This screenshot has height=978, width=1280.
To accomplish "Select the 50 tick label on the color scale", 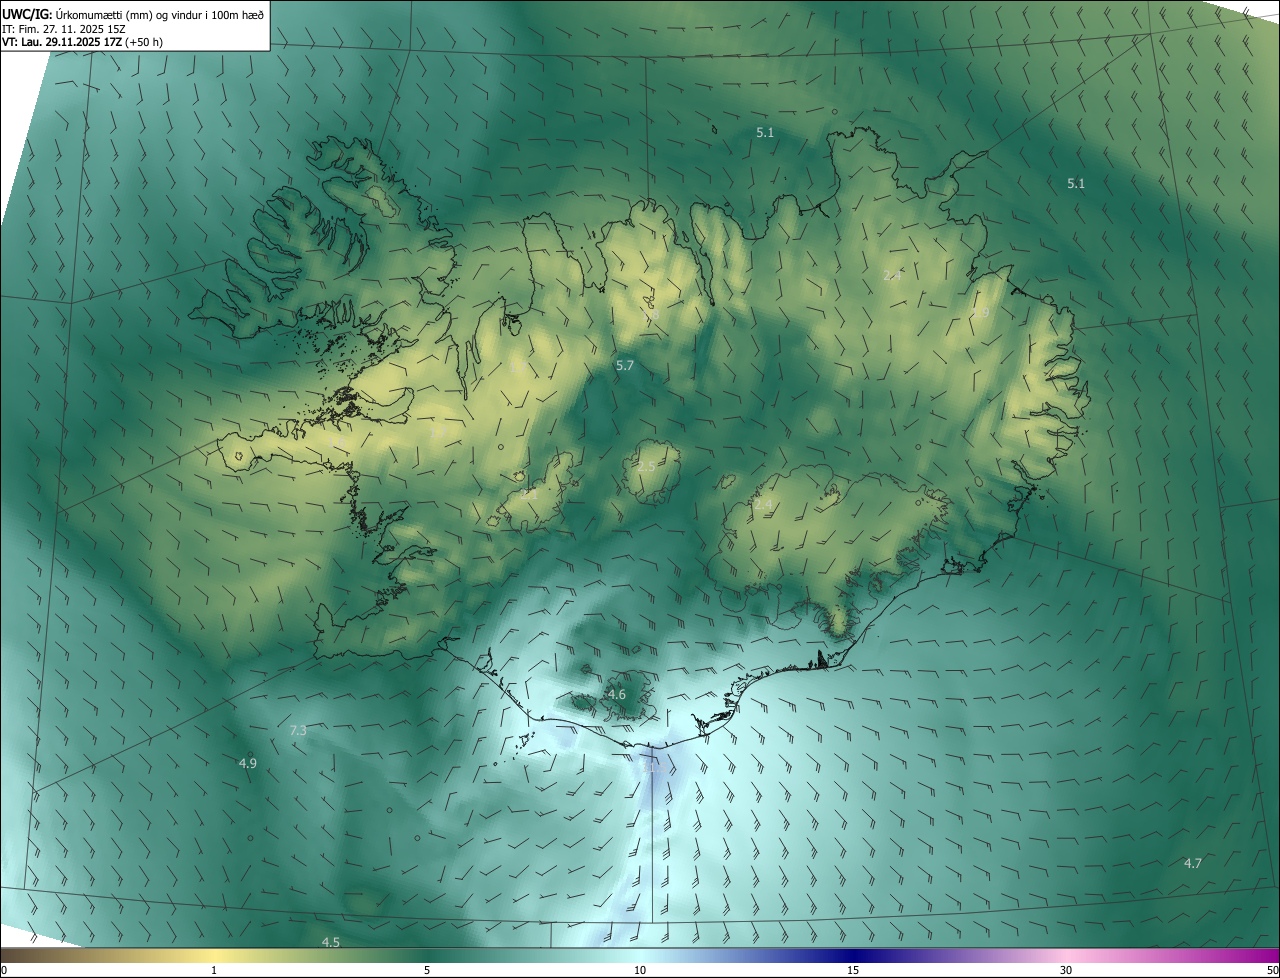I will (x=1272, y=970).
